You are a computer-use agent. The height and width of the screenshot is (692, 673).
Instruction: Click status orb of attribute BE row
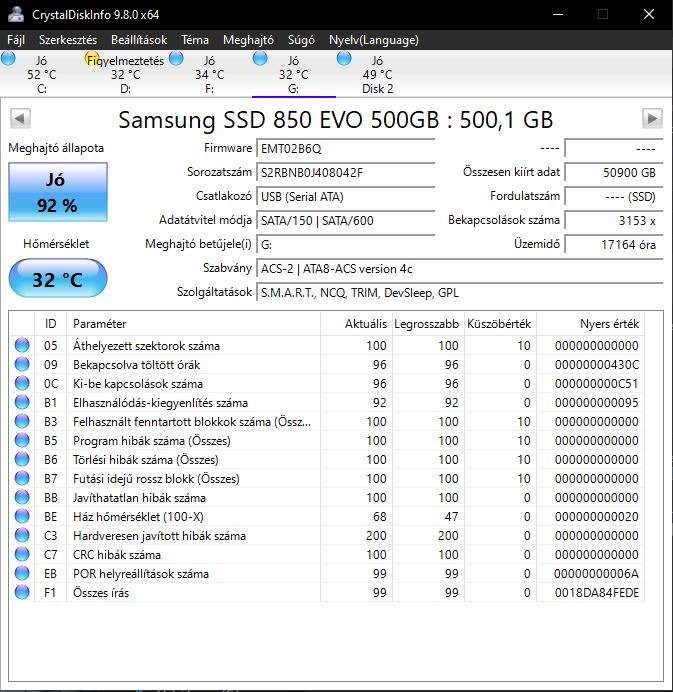pos(22,516)
